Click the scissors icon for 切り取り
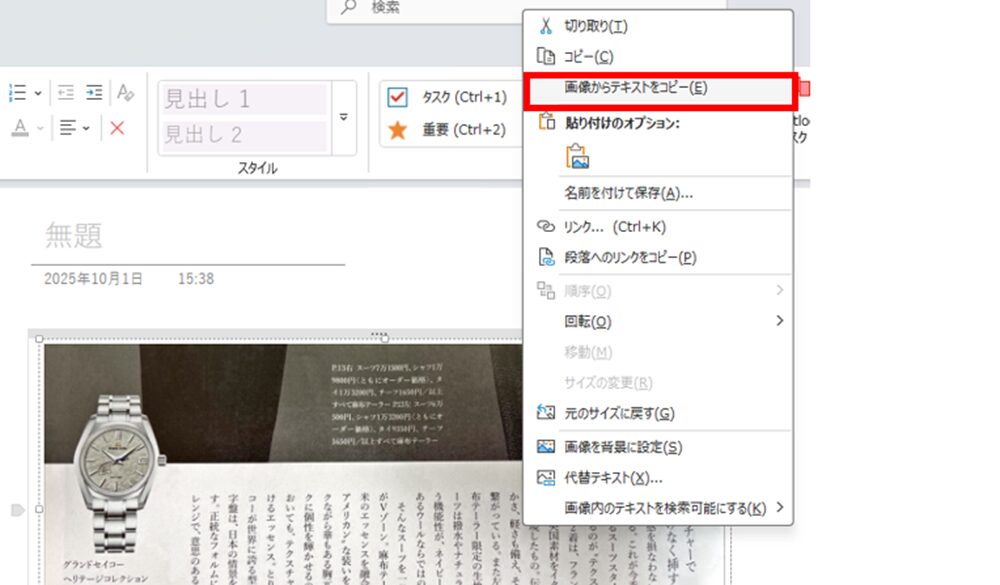Image resolution: width=1000 pixels, height=585 pixels. (546, 26)
